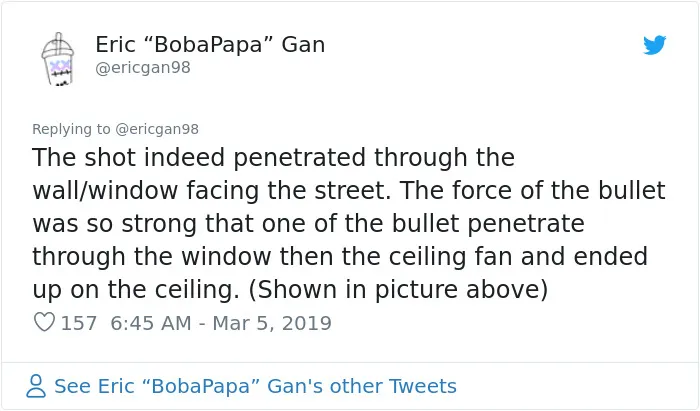Select the date Mar 5, 2019
The image size is (700, 411).
click(272, 323)
